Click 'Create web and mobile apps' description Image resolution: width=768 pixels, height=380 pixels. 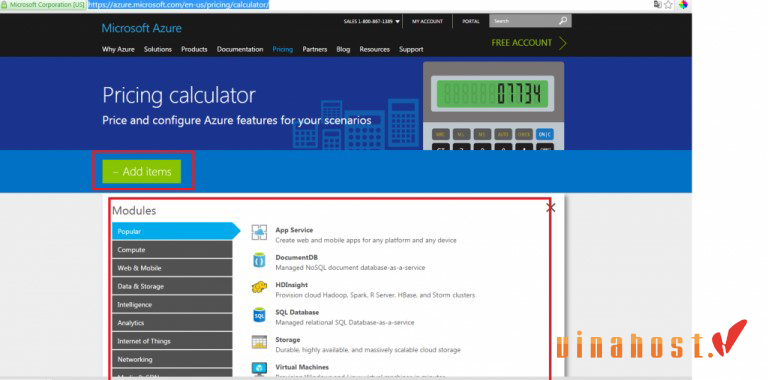coord(366,240)
